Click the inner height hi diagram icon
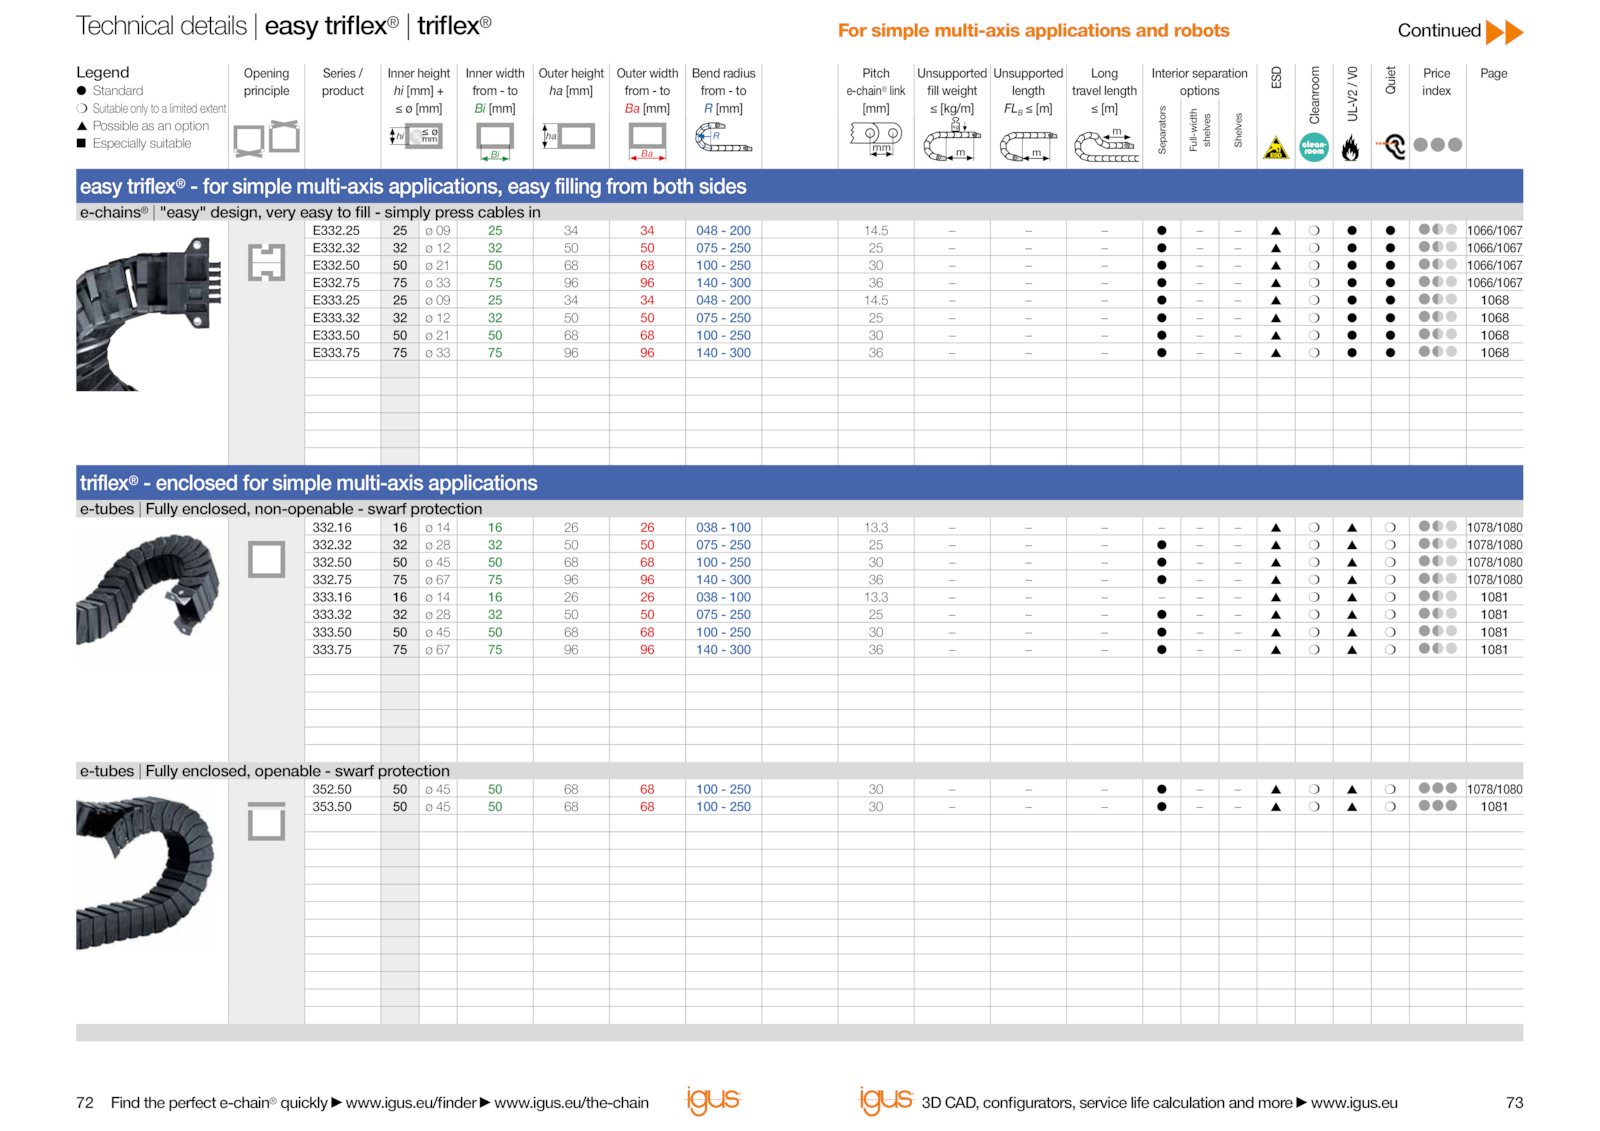 click(x=417, y=136)
